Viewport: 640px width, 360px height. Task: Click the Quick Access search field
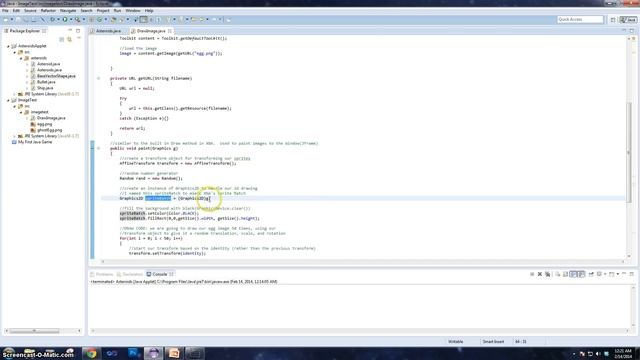[x=580, y=20]
